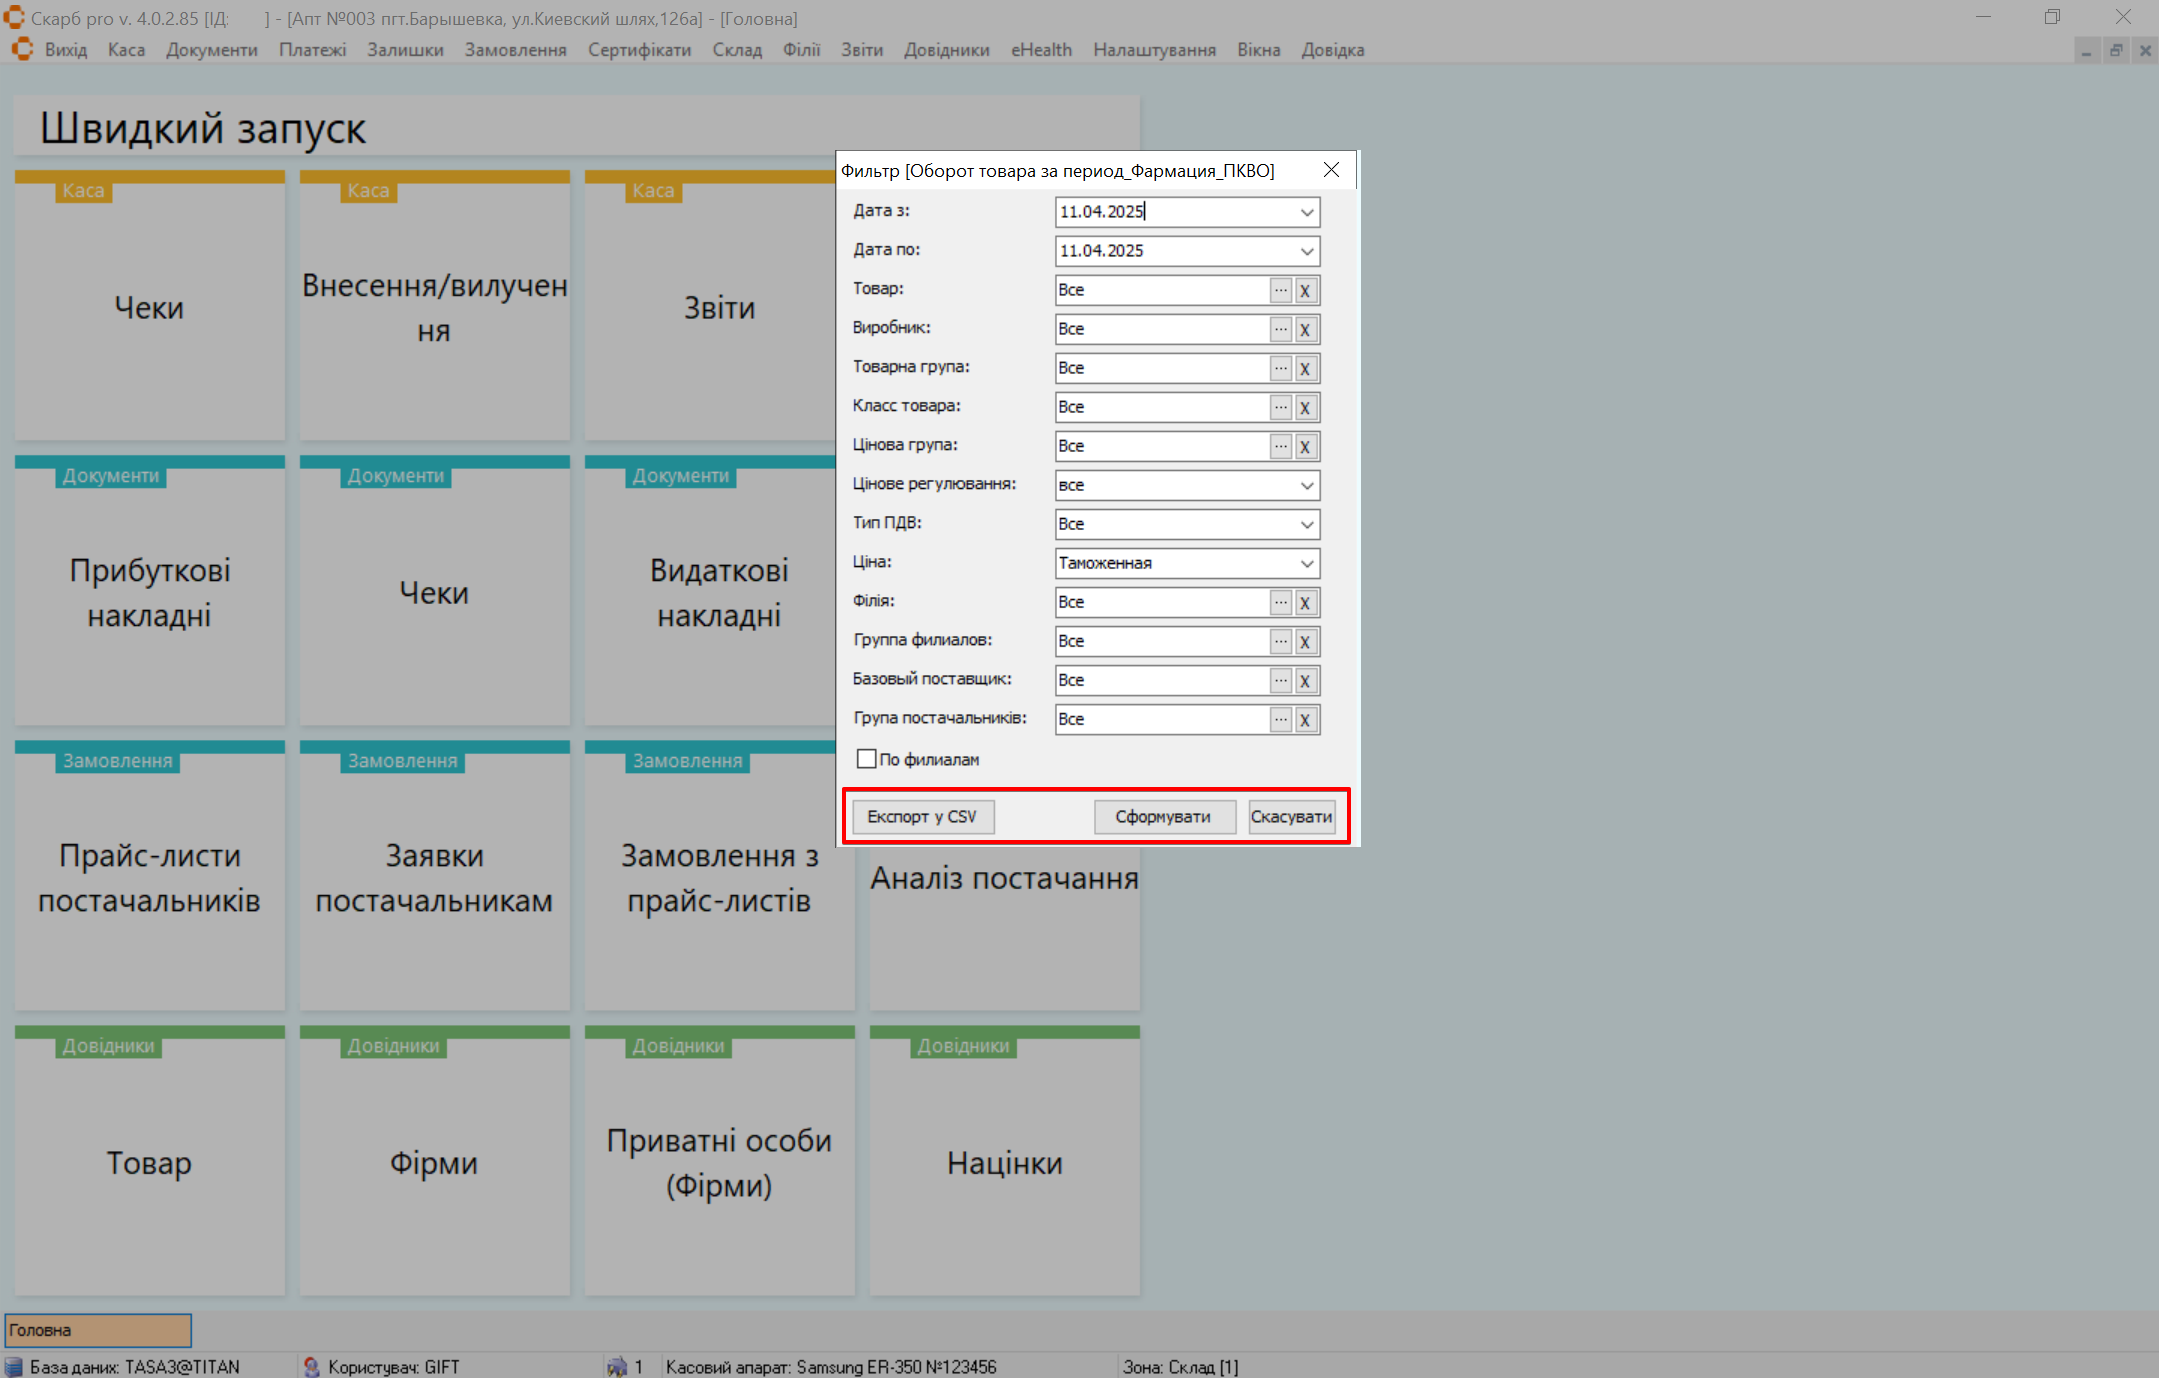The height and width of the screenshot is (1378, 2159).
Task: Enable the По филиалам checkbox
Action: 866,759
